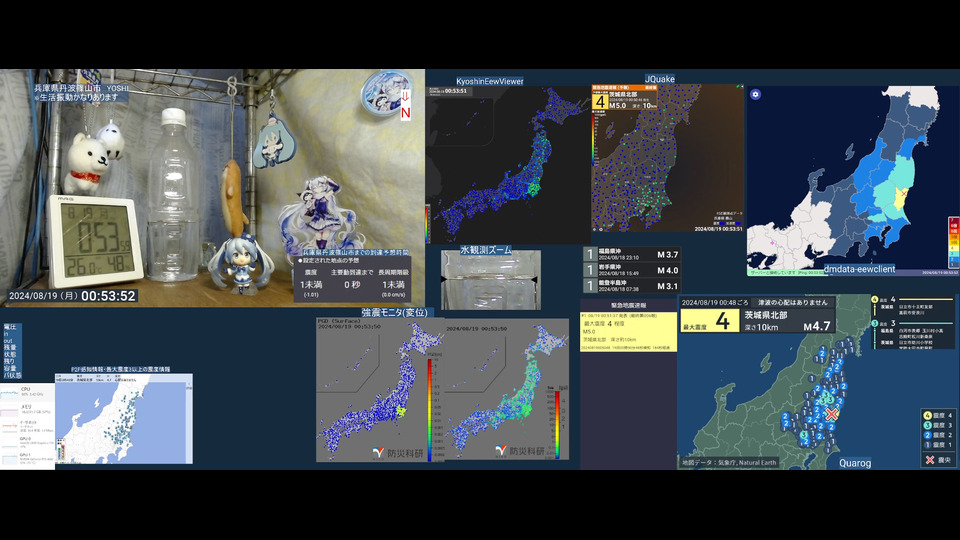Click 地図データ attribution text in Quarog
This screenshot has width=960, height=540.
point(729,463)
